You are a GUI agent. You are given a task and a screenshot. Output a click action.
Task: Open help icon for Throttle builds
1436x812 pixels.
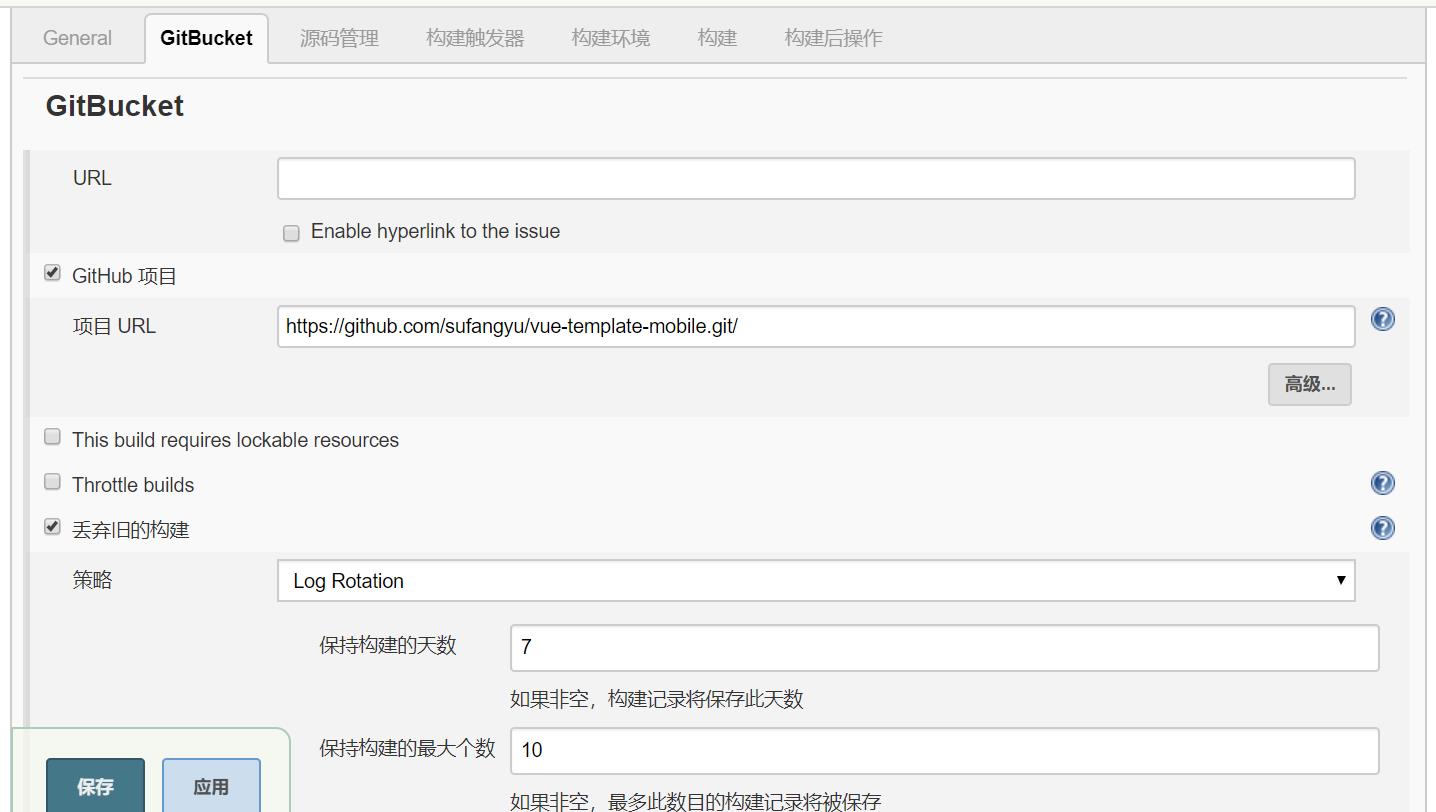[x=1382, y=483]
